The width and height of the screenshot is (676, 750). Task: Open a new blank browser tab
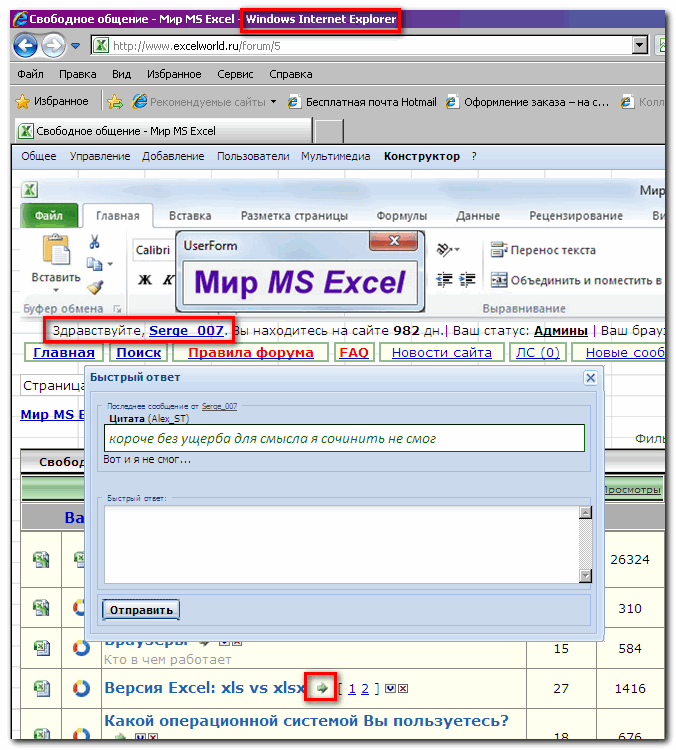pos(329,131)
